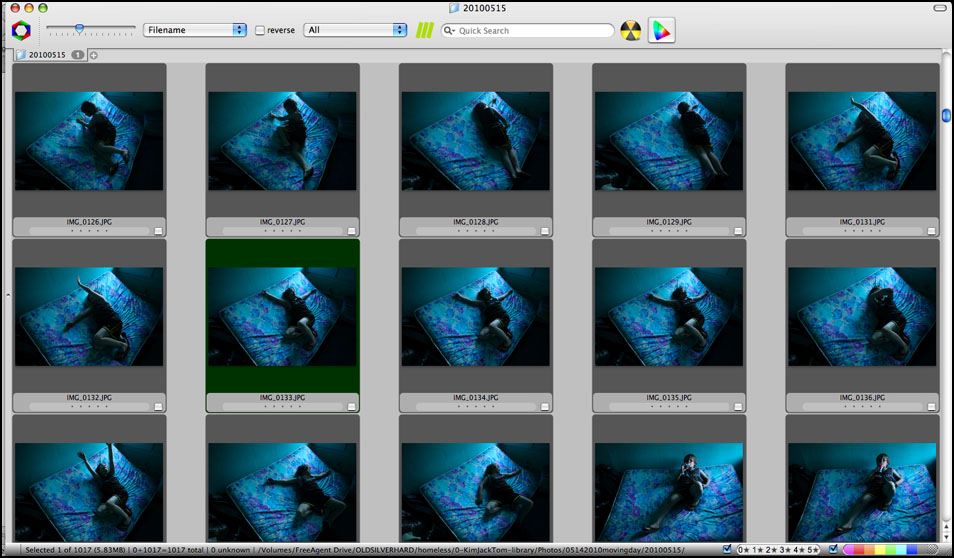Screen dimensions: 954x558
Task: Tick the selection box on IMG_0135.JPG
Action: point(738,406)
